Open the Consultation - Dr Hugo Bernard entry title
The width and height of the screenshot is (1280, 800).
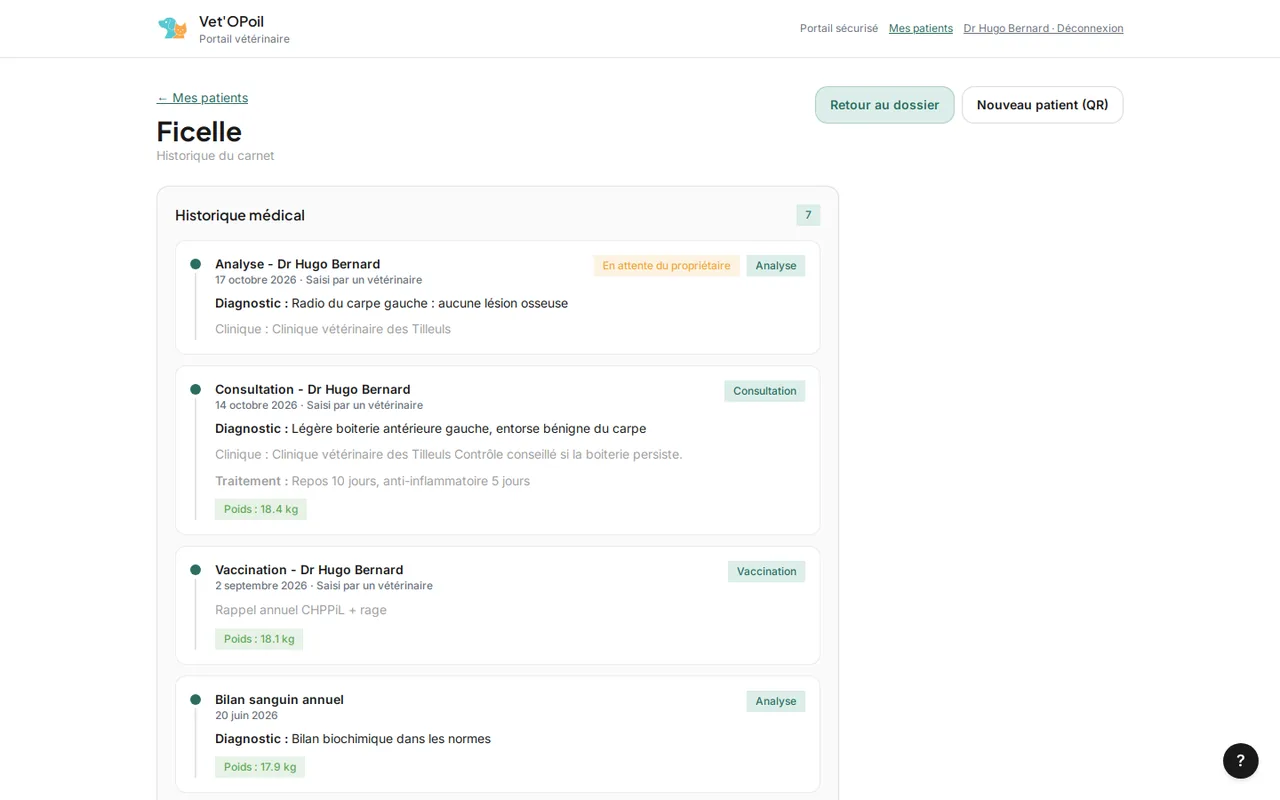tap(313, 389)
